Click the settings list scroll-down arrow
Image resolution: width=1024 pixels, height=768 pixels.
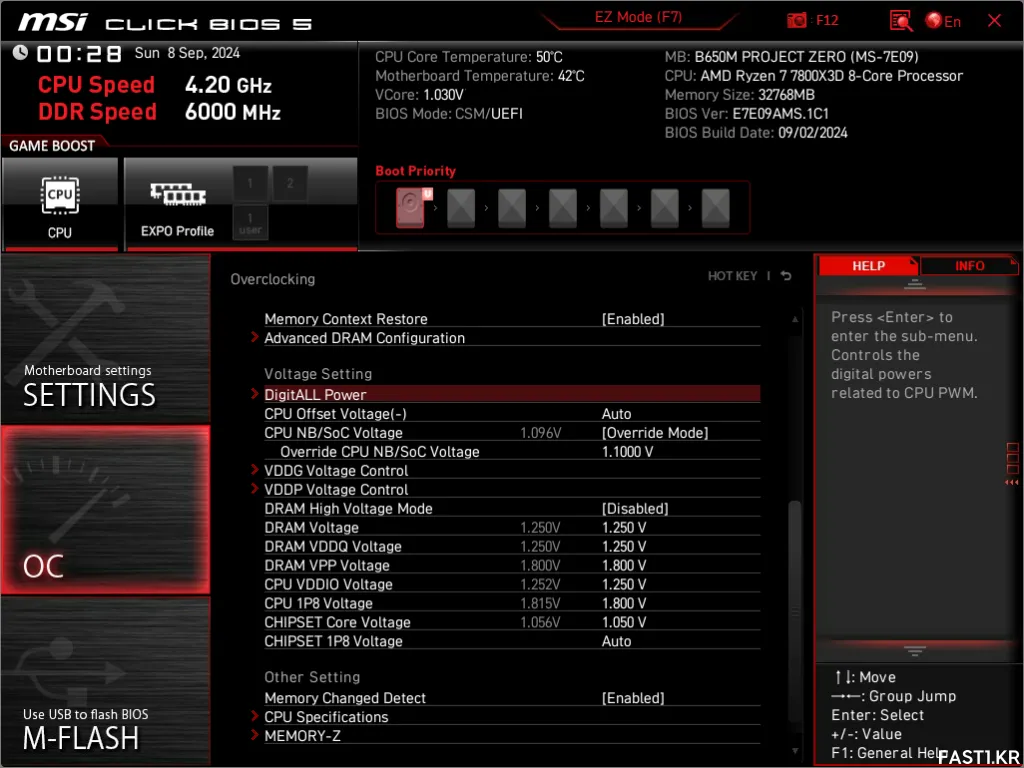click(x=795, y=752)
